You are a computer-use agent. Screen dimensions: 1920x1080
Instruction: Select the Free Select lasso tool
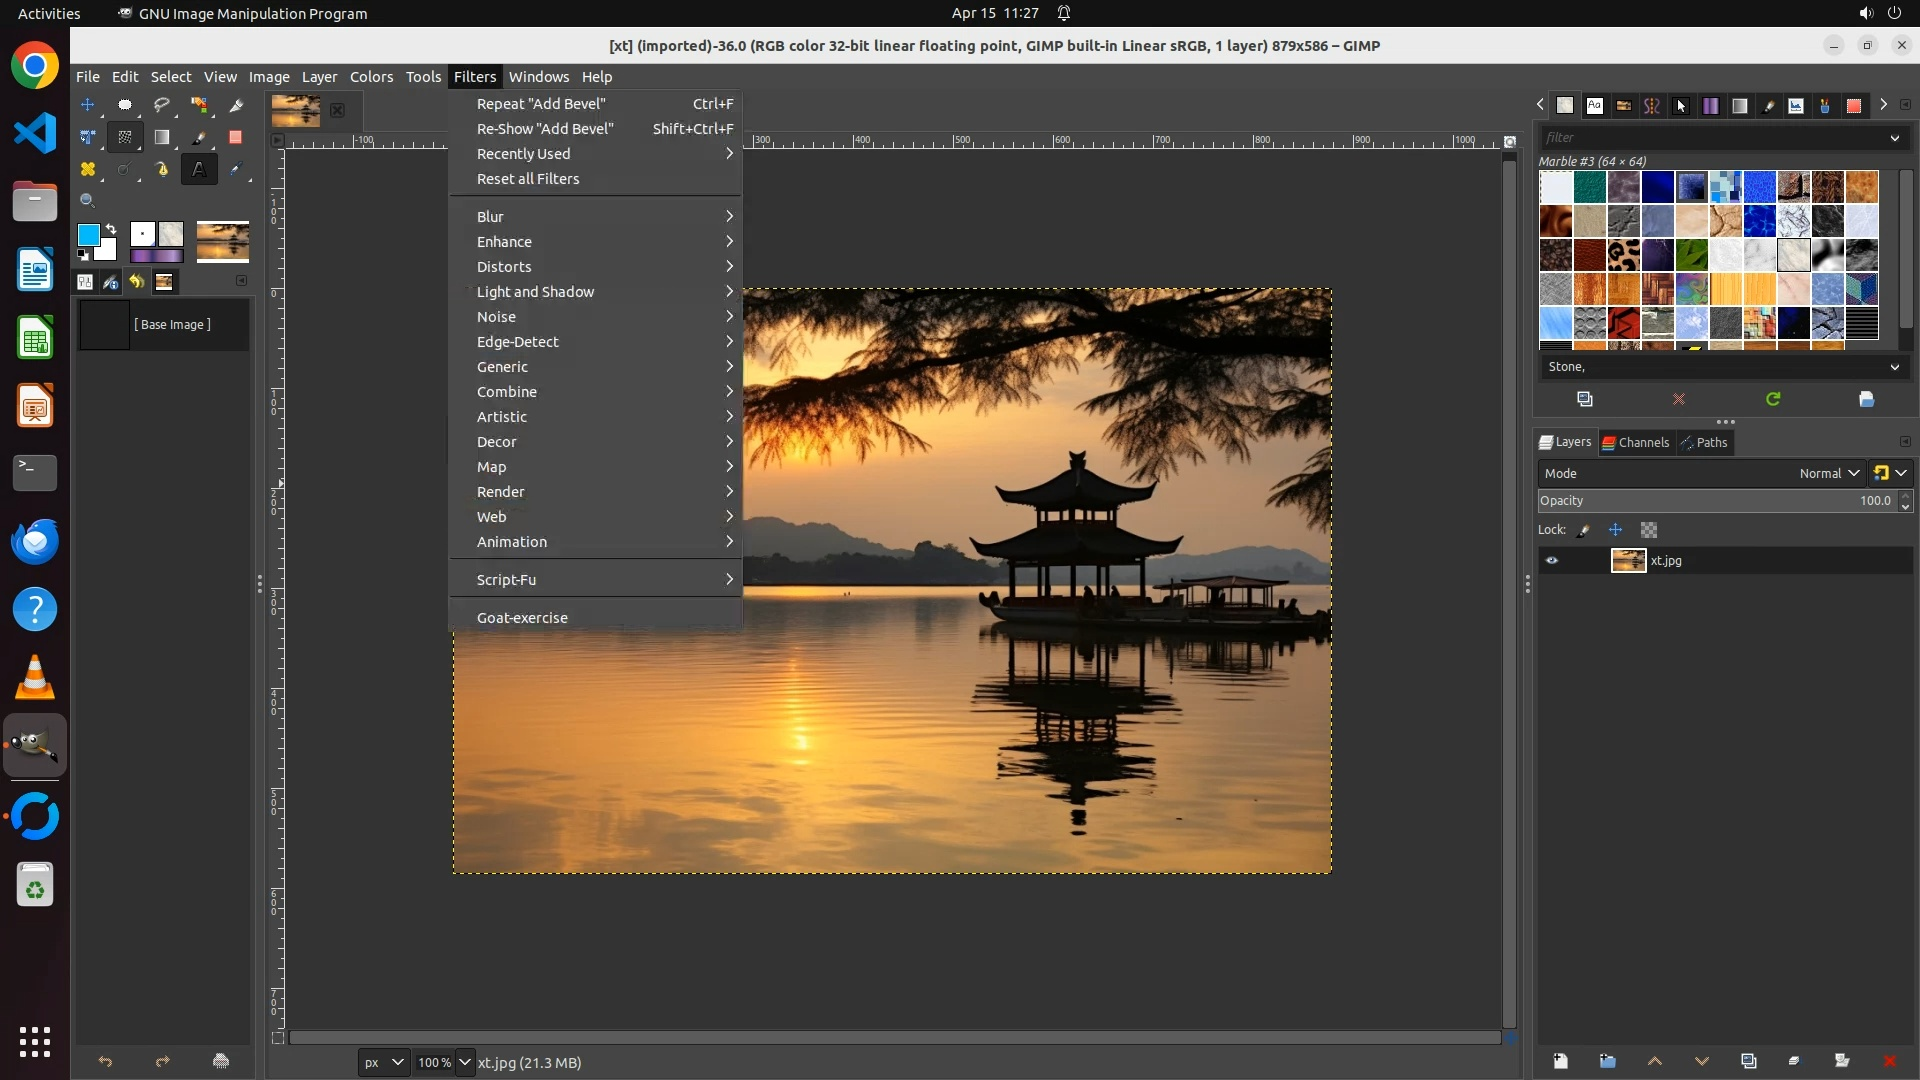pos(161,105)
